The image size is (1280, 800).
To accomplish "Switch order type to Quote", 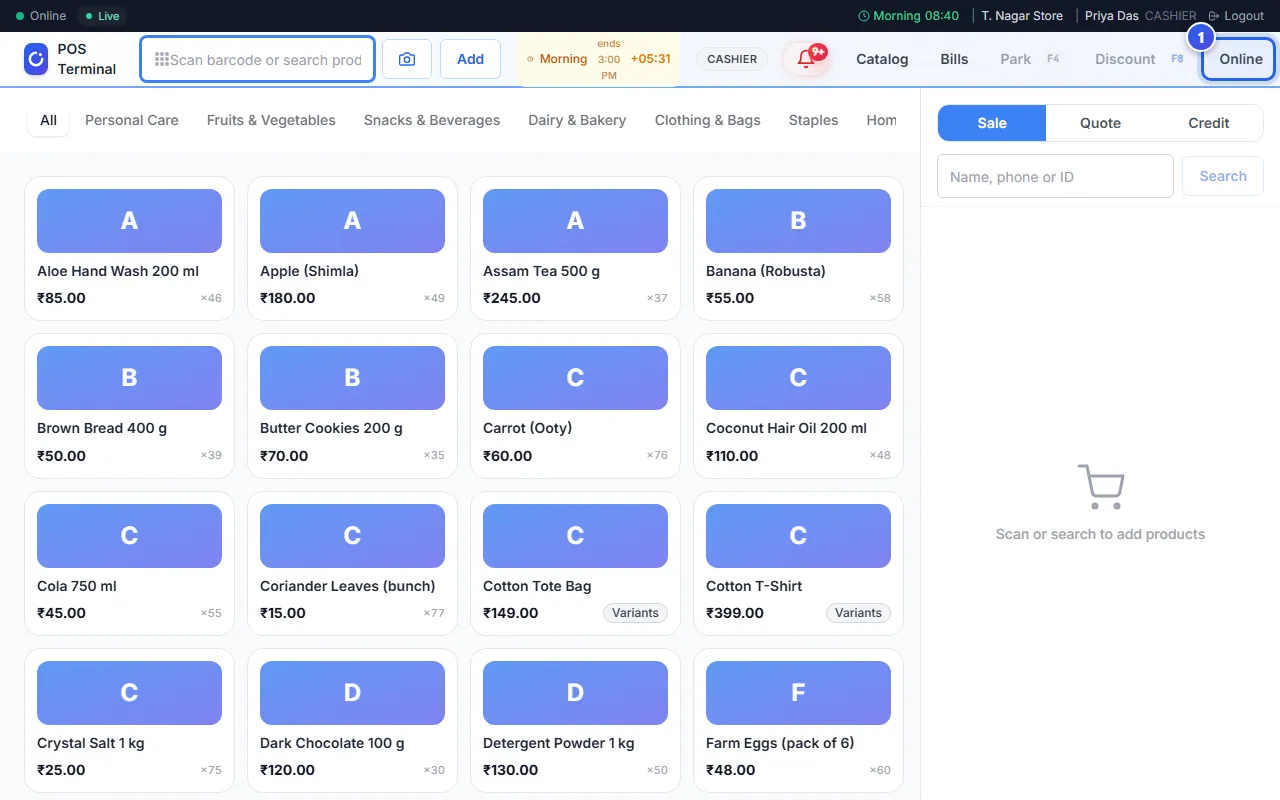I will click(x=1100, y=123).
